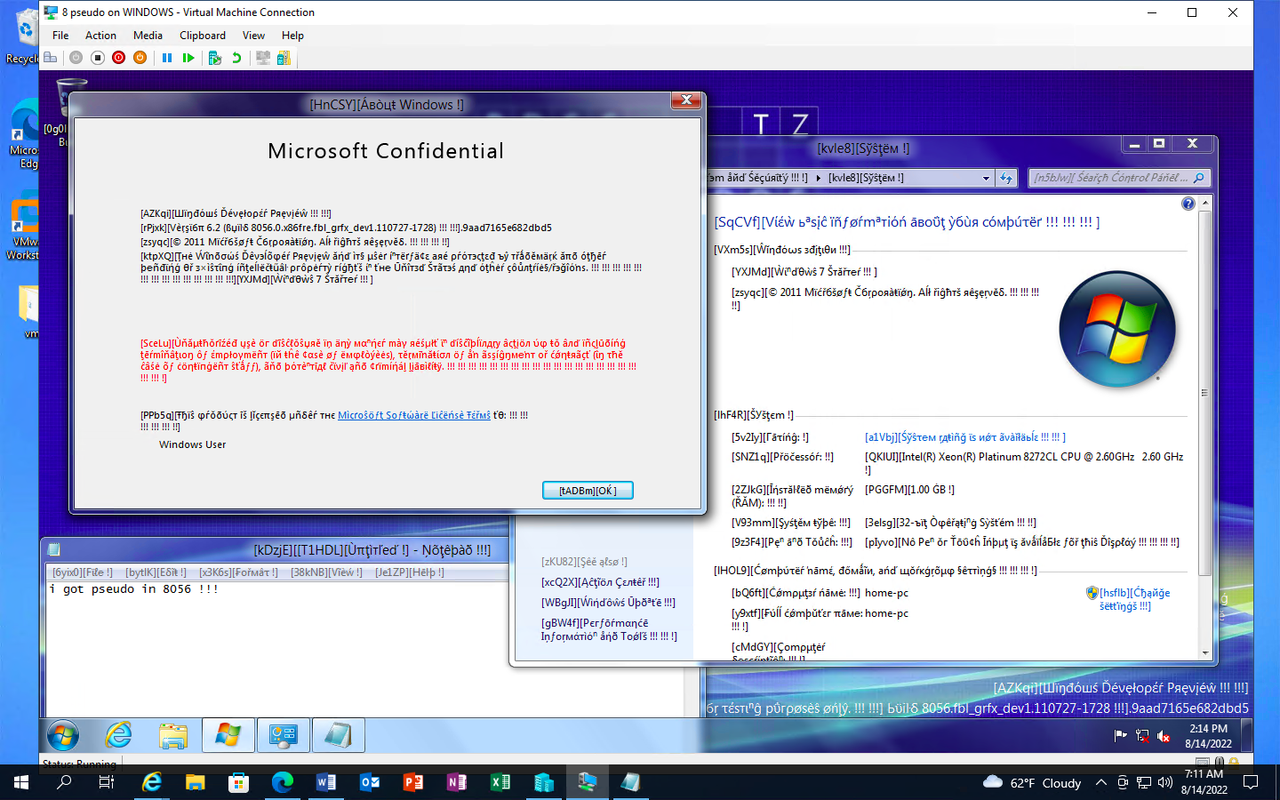Open the address bar dropdown in the System window

click(986, 178)
